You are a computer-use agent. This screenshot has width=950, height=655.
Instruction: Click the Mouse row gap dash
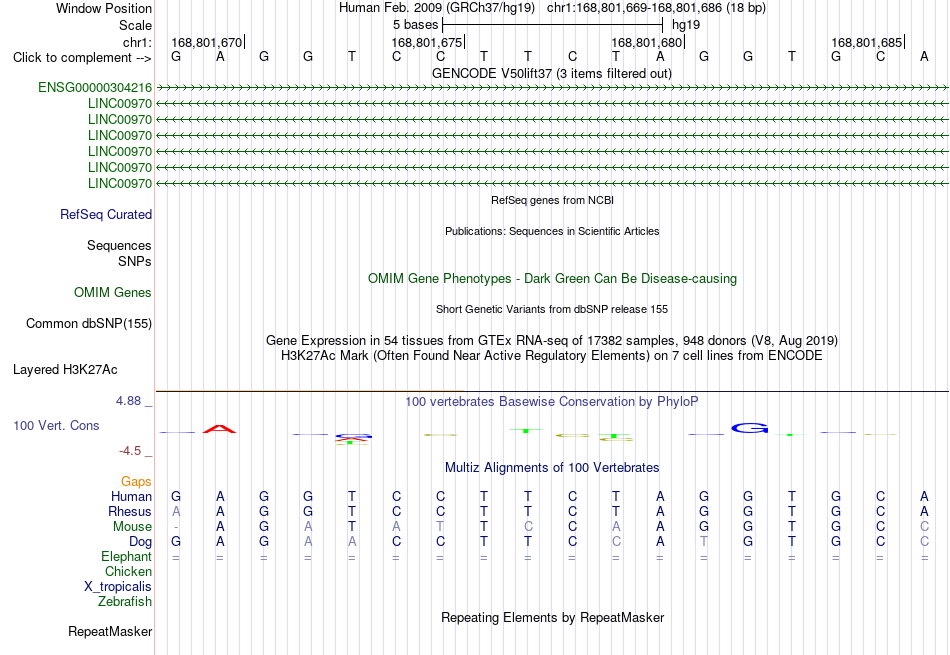coord(176,527)
